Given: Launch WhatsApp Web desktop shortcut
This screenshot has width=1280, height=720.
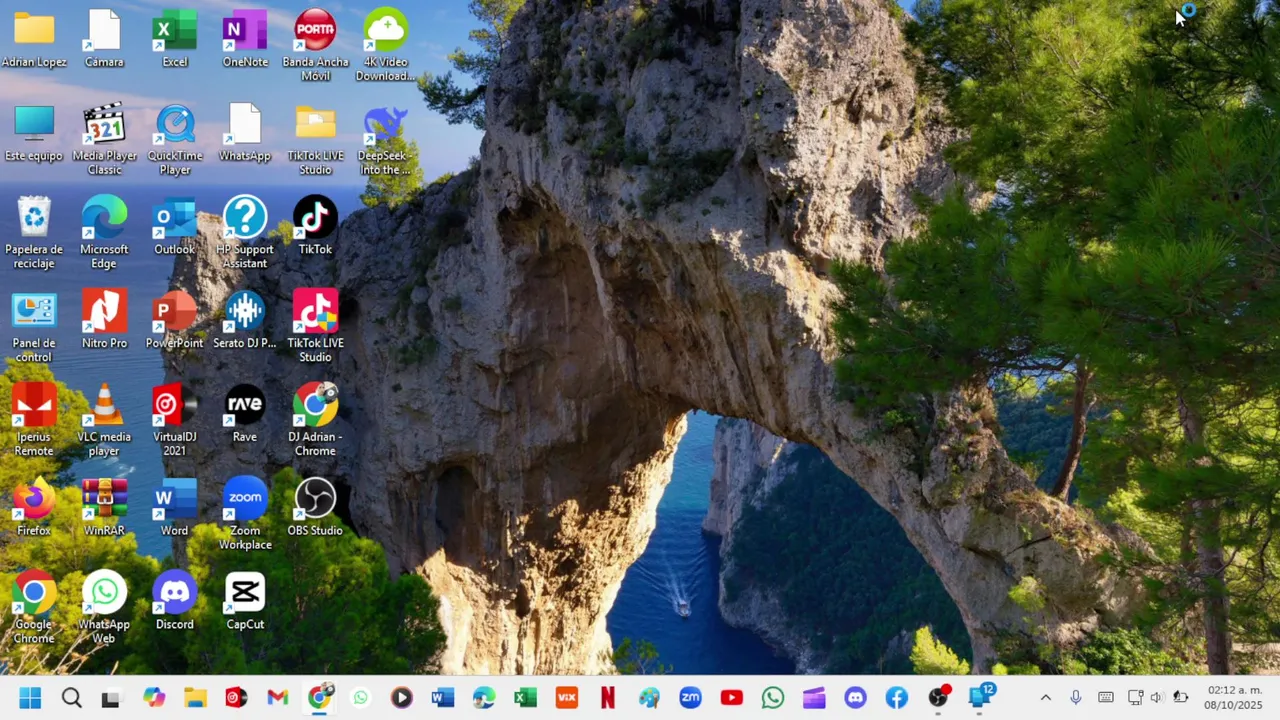Looking at the screenshot, I should click(x=104, y=607).
